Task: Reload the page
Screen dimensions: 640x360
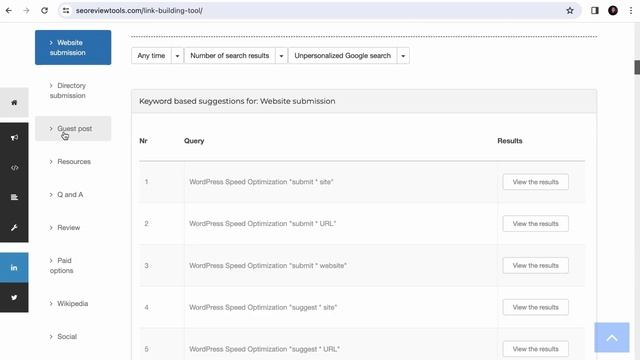Action: 44,11
